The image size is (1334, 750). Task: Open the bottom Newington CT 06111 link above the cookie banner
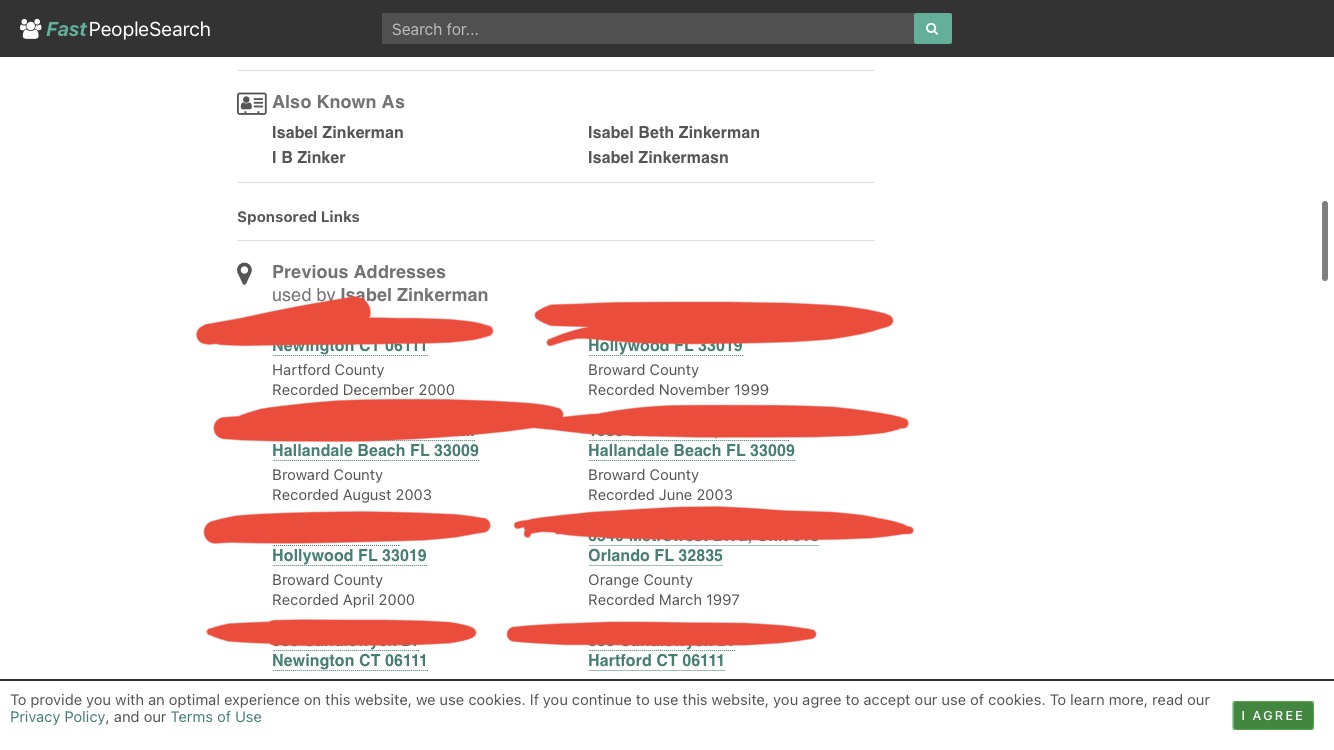coord(350,661)
